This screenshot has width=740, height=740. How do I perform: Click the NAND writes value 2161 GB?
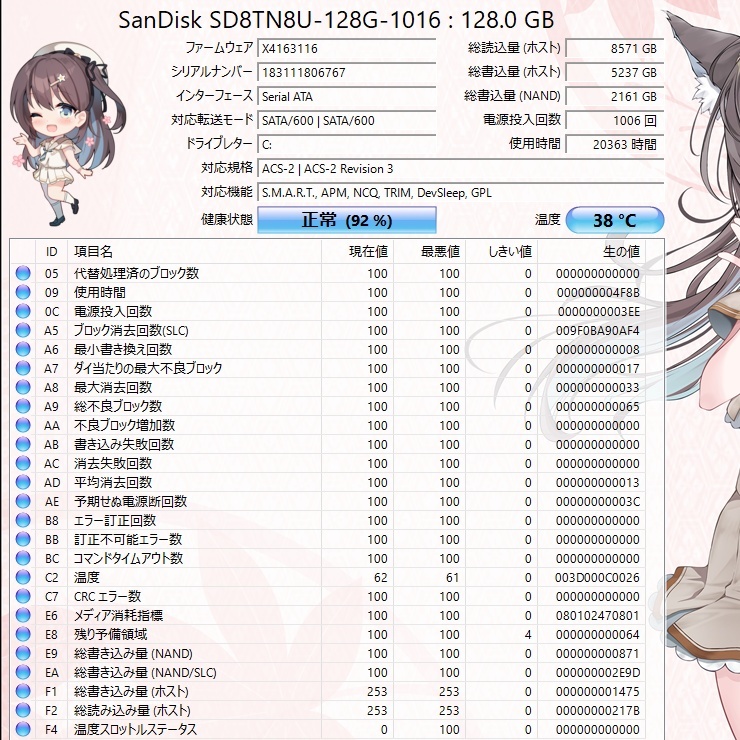pyautogui.click(x=614, y=96)
